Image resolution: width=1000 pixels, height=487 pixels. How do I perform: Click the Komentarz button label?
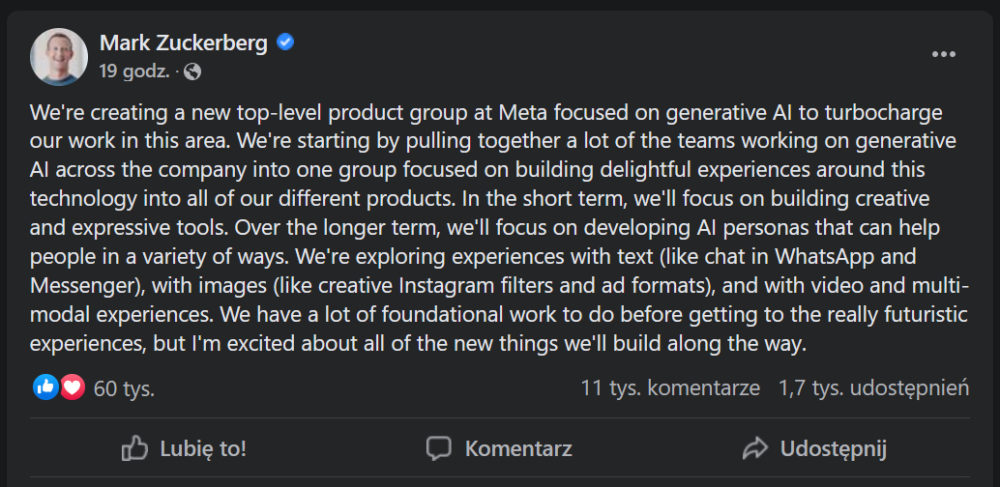518,449
